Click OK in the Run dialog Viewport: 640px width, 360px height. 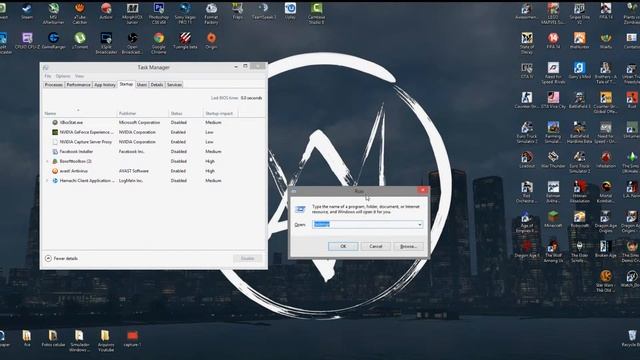(343, 246)
